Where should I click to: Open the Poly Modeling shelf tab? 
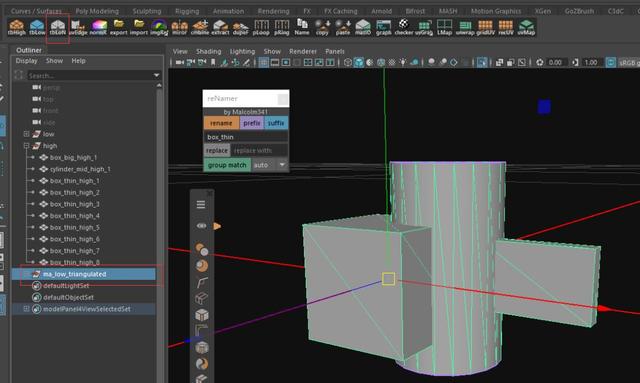coord(97,11)
